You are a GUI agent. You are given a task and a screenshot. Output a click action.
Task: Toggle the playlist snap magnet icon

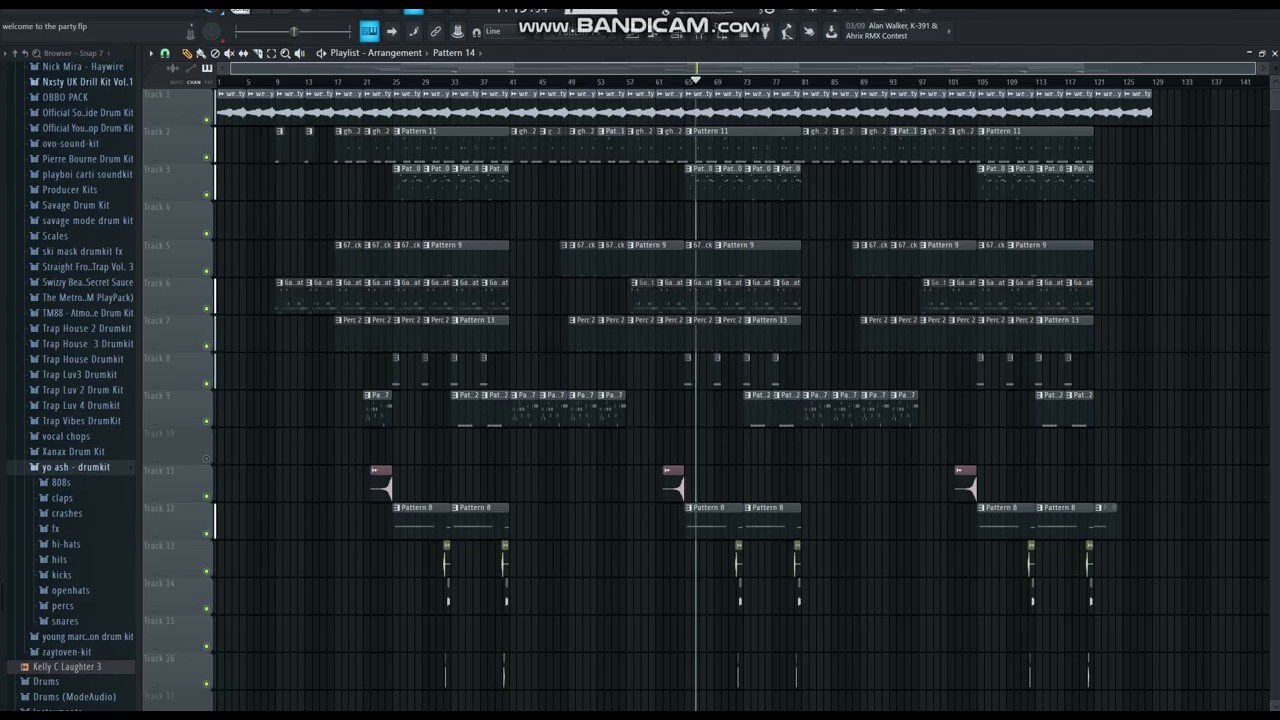(165, 53)
